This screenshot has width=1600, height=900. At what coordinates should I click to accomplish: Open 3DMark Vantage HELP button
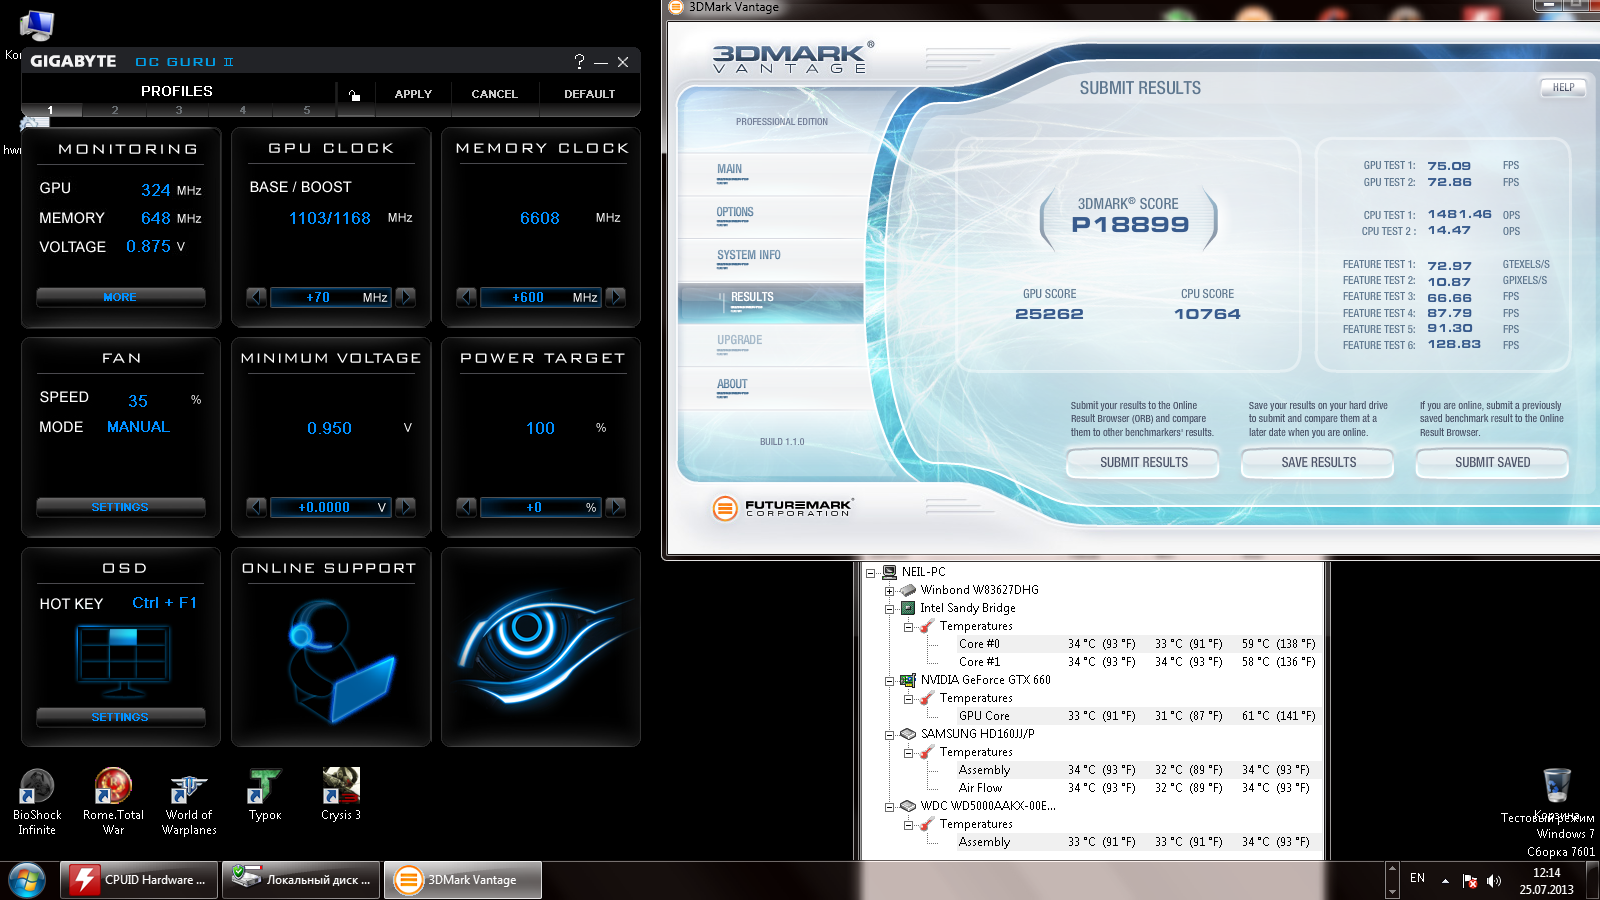(1563, 88)
